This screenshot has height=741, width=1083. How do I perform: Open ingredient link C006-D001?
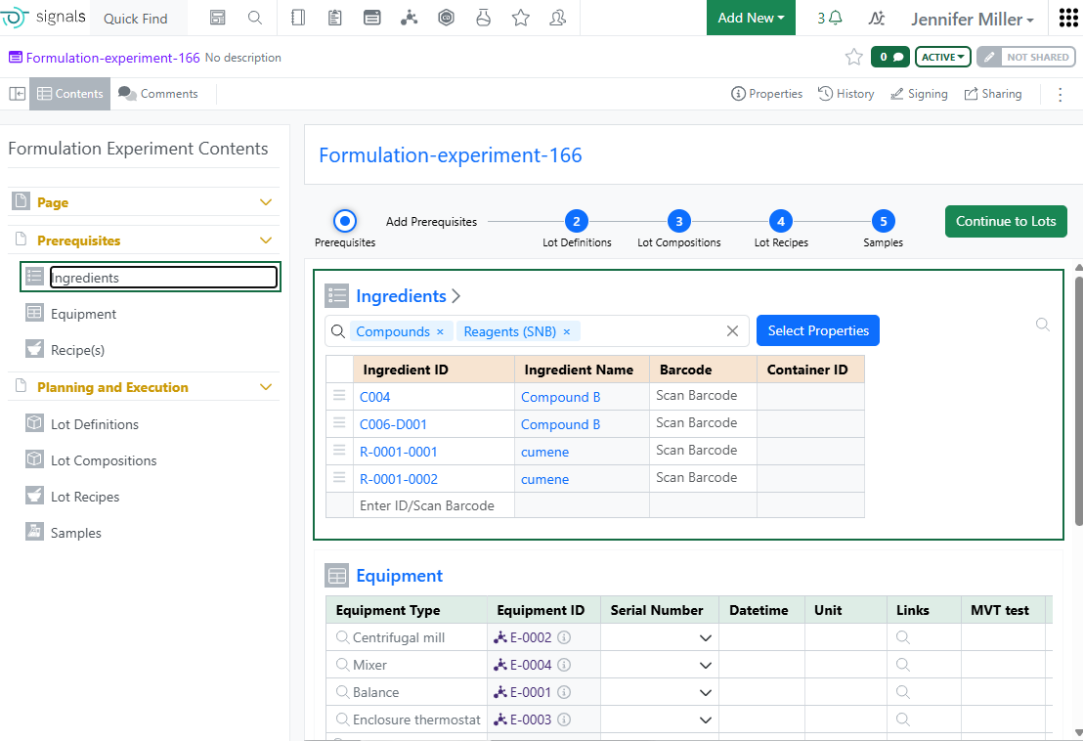(x=393, y=424)
